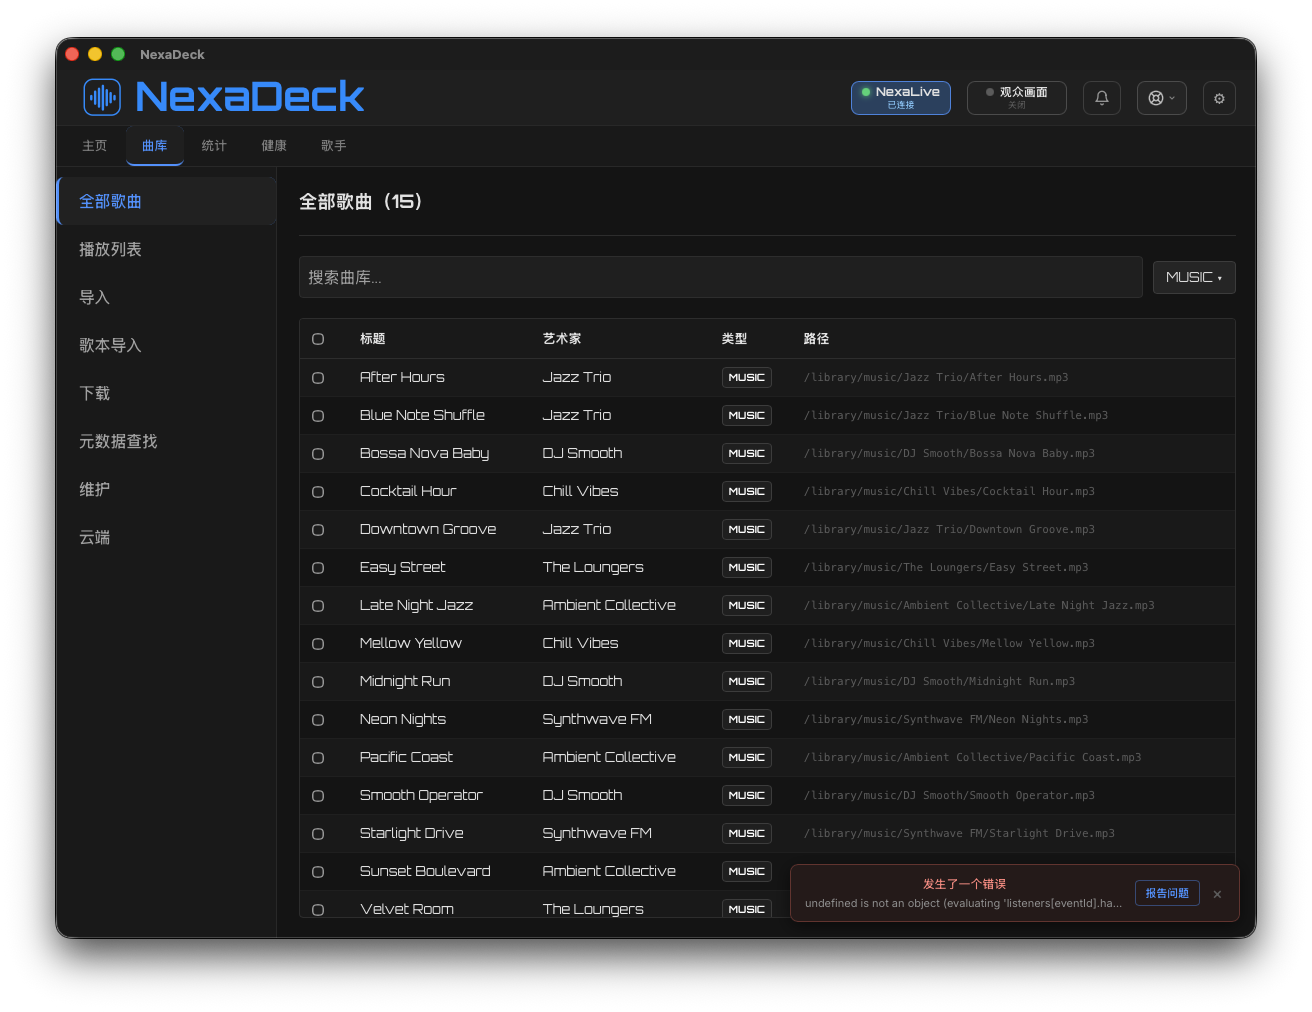Toggle the select-all checkbox in table header
Image resolution: width=1312 pixels, height=1012 pixels.
[x=318, y=339]
